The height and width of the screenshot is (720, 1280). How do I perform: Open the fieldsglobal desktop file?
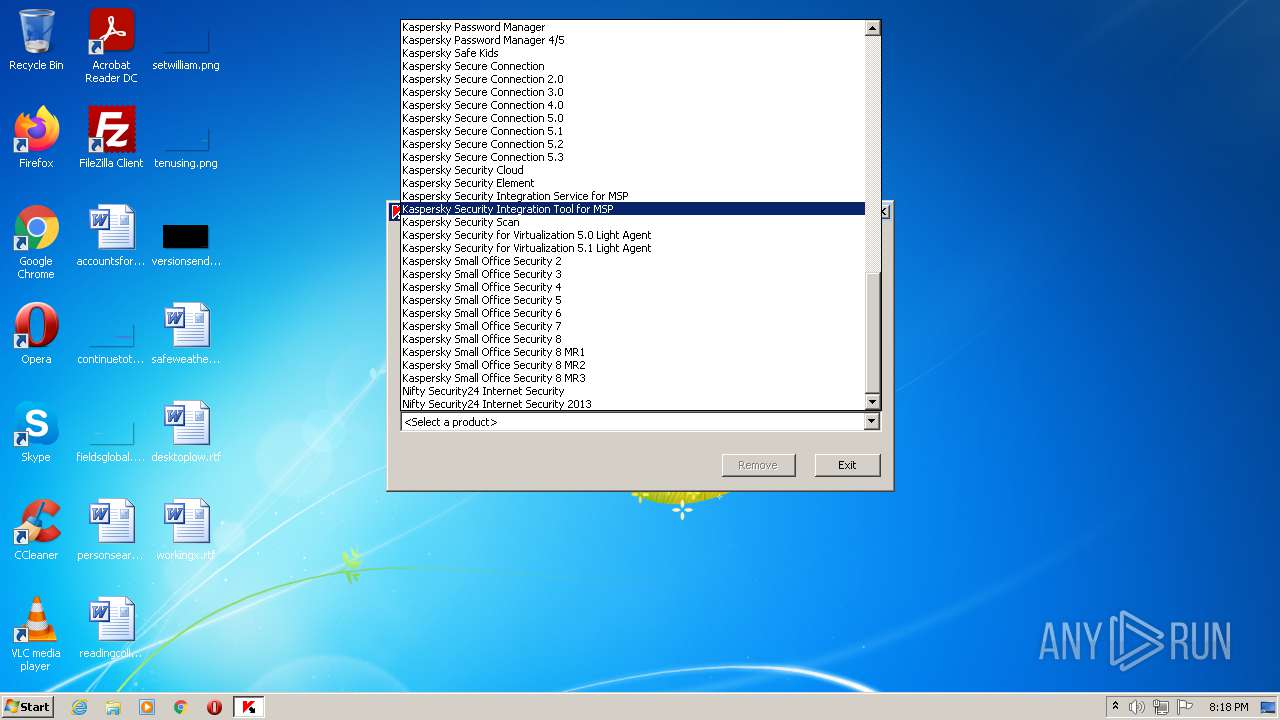tap(111, 440)
